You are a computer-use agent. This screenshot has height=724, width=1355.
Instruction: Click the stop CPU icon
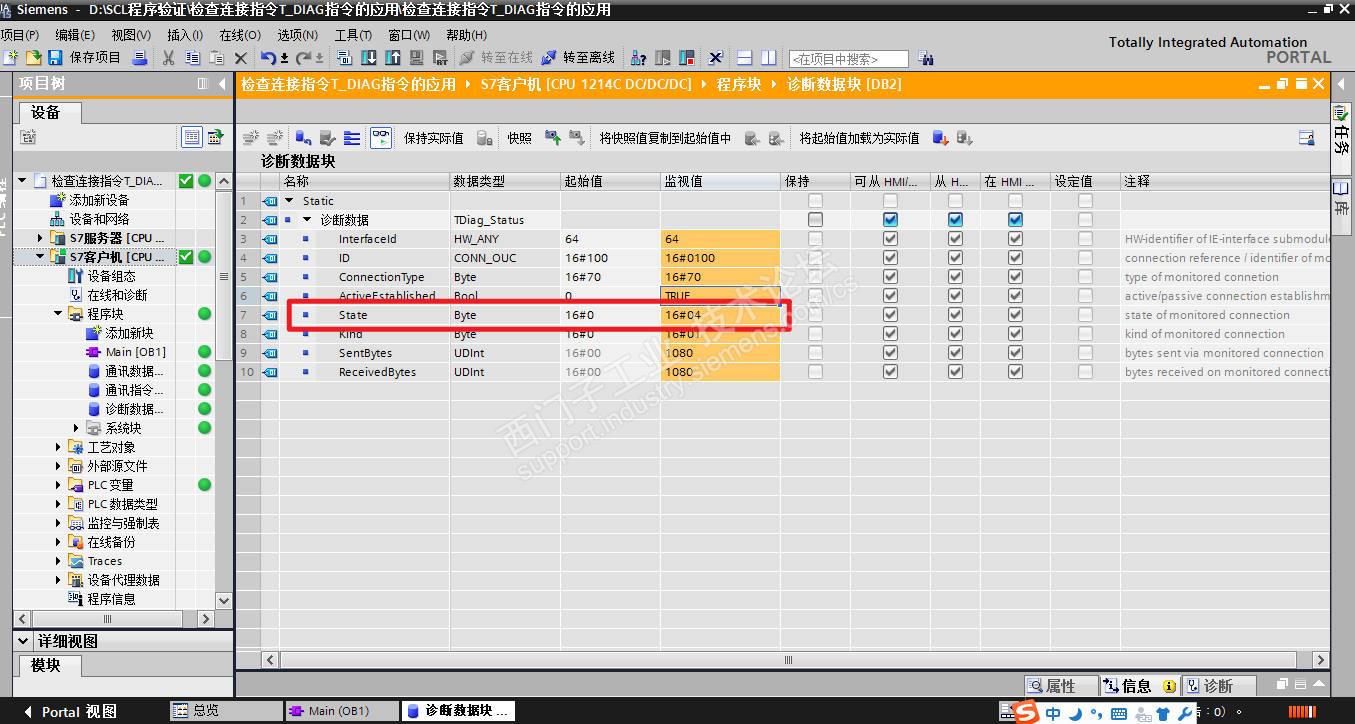tap(687, 58)
